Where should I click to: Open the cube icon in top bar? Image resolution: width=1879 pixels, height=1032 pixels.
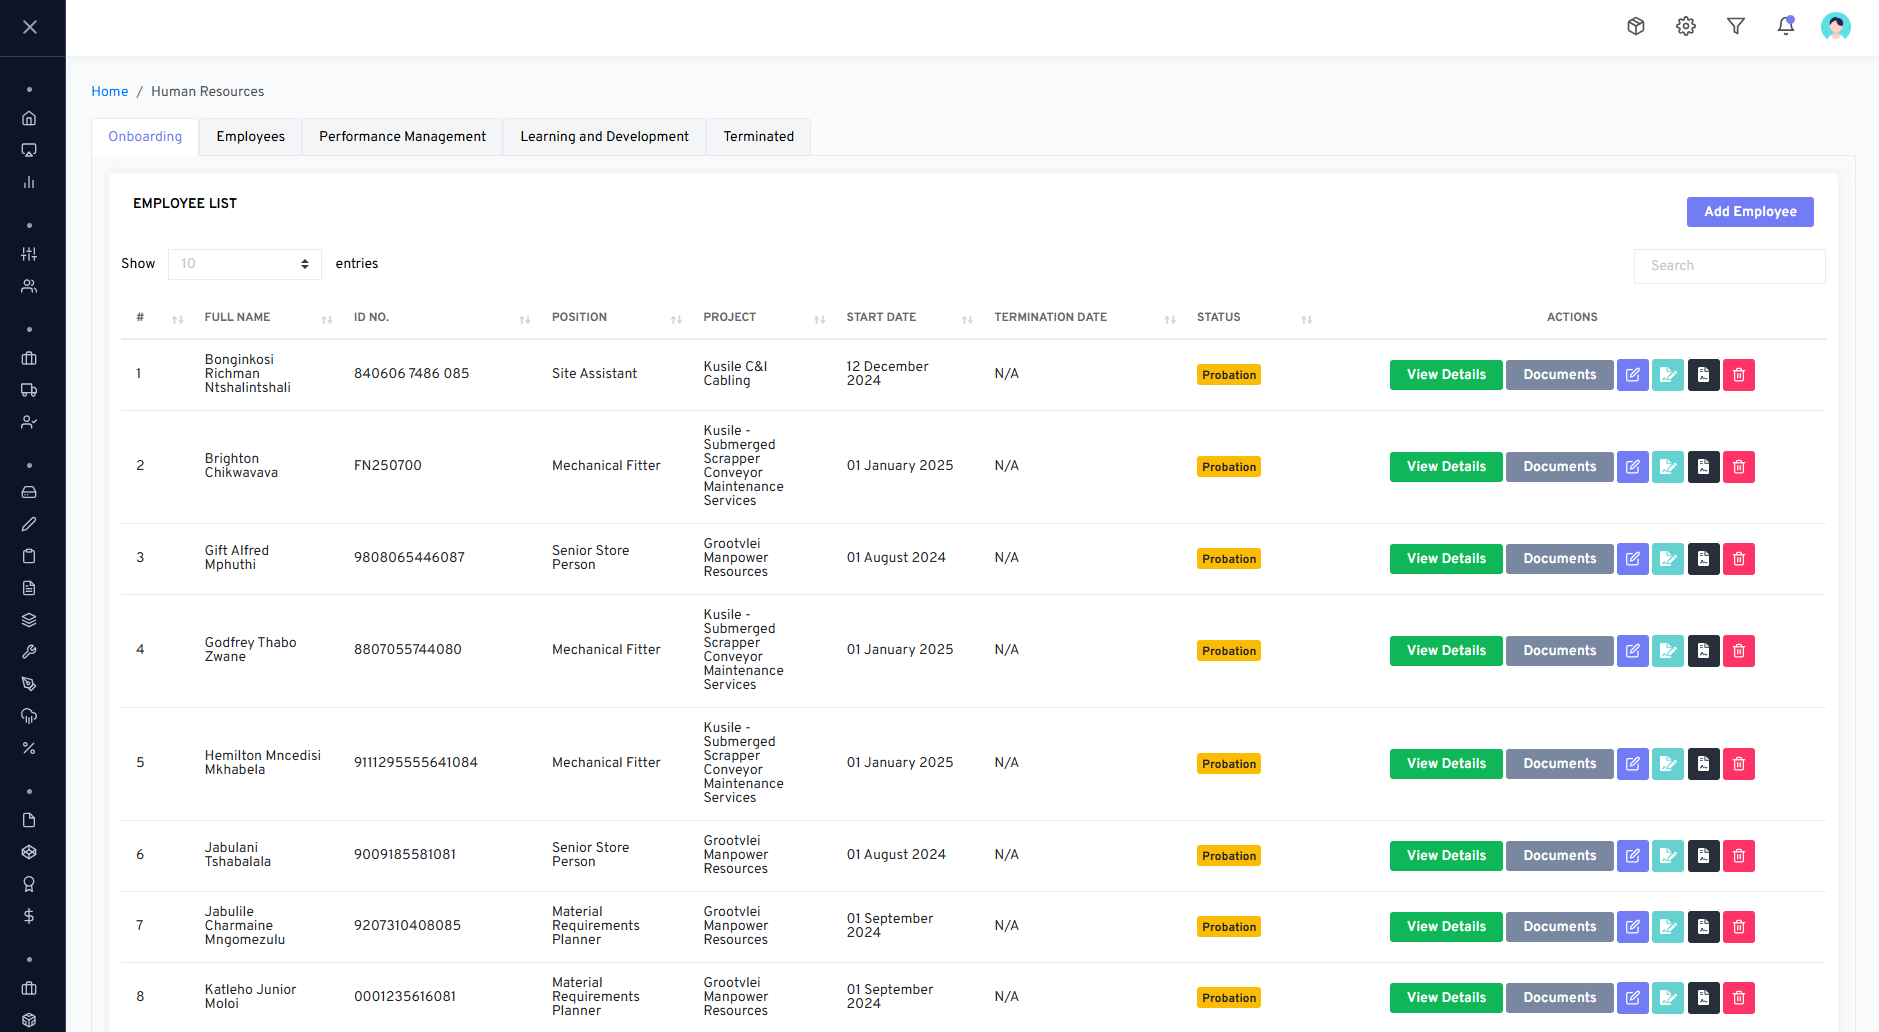[1636, 26]
